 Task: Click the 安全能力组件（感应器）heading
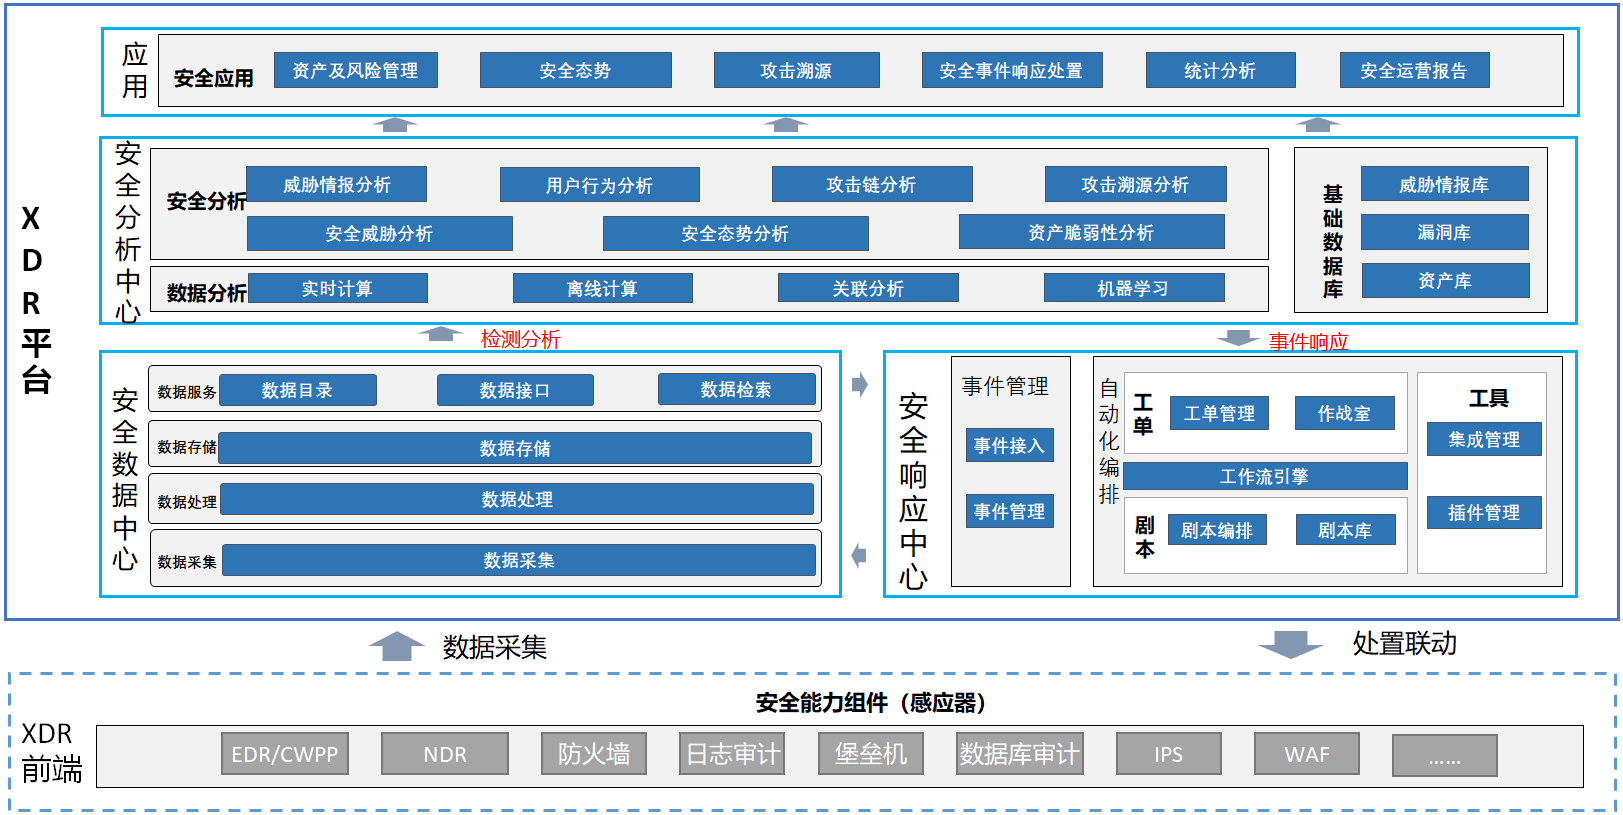pyautogui.click(x=871, y=703)
